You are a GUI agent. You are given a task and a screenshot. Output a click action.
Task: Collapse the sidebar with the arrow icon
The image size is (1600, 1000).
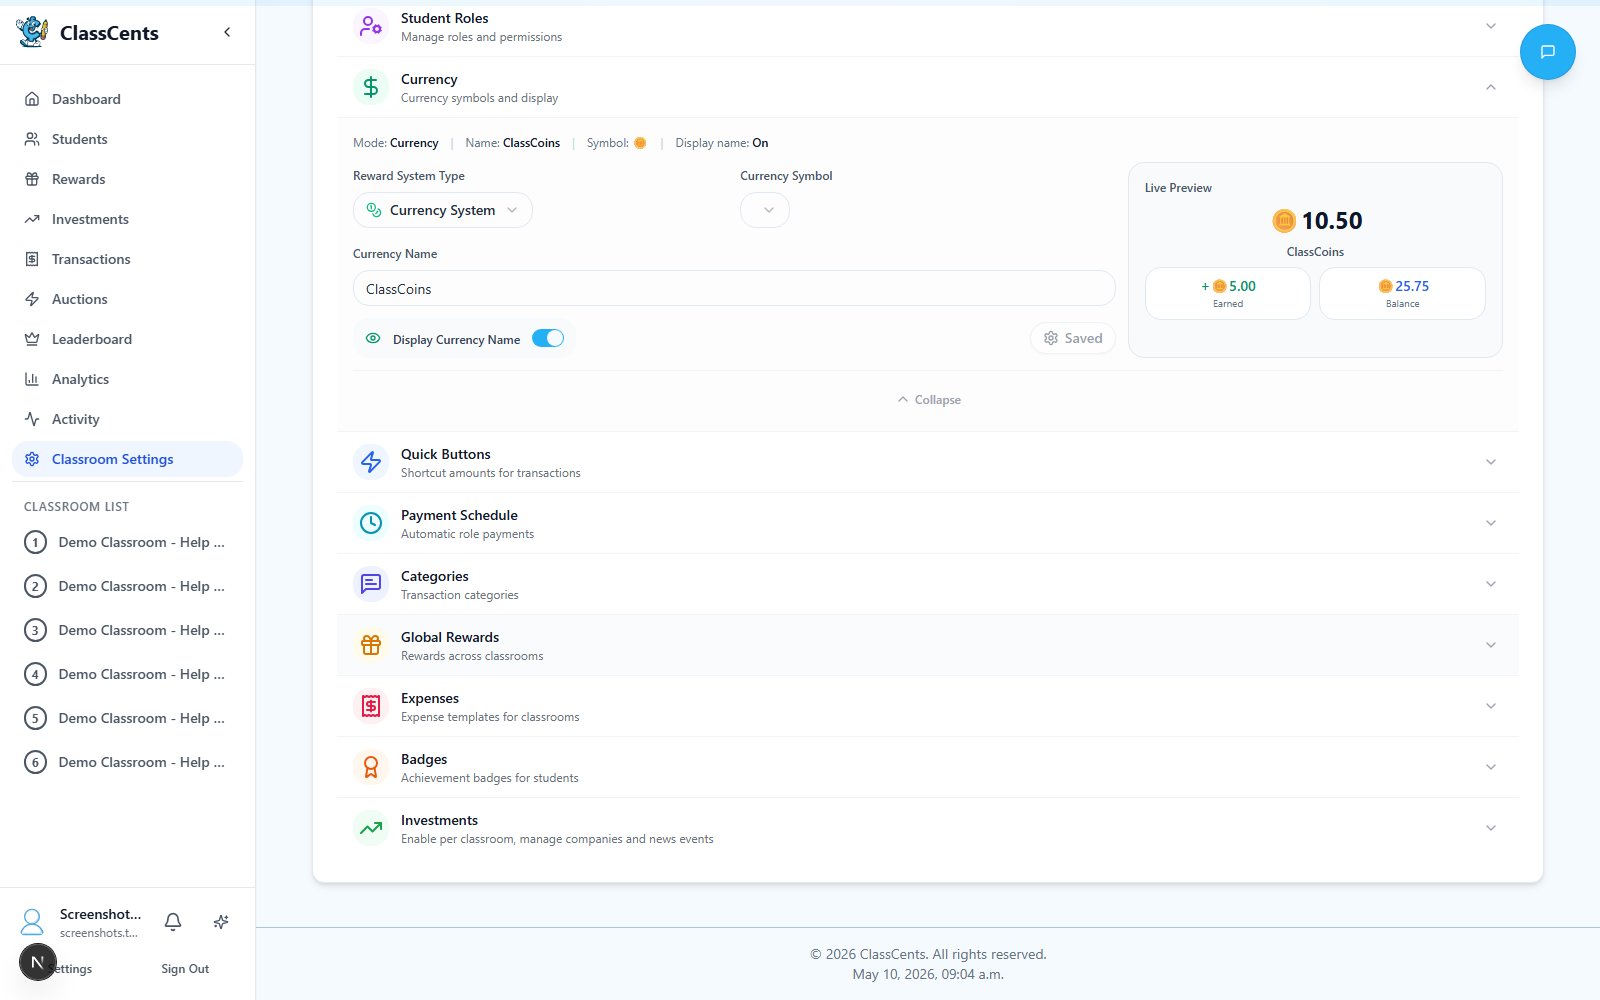(x=227, y=32)
